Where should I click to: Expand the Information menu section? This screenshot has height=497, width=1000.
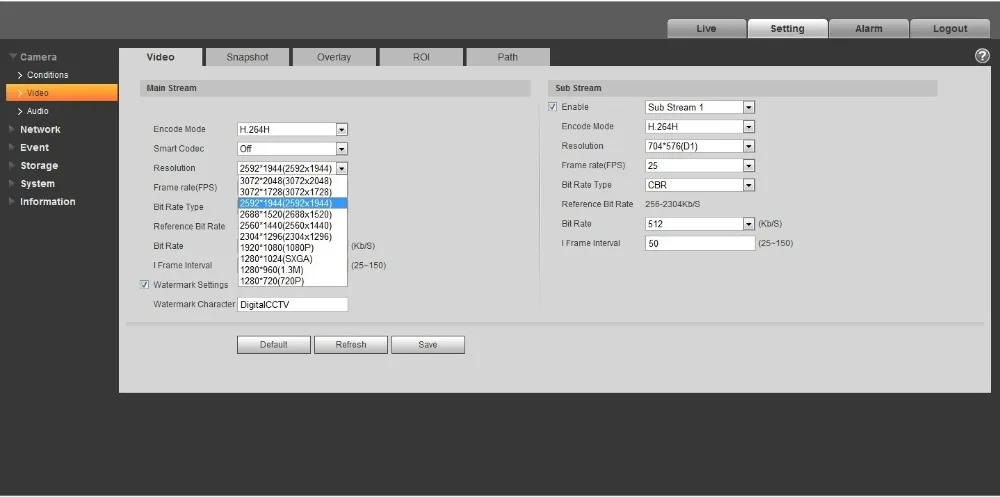click(x=47, y=202)
